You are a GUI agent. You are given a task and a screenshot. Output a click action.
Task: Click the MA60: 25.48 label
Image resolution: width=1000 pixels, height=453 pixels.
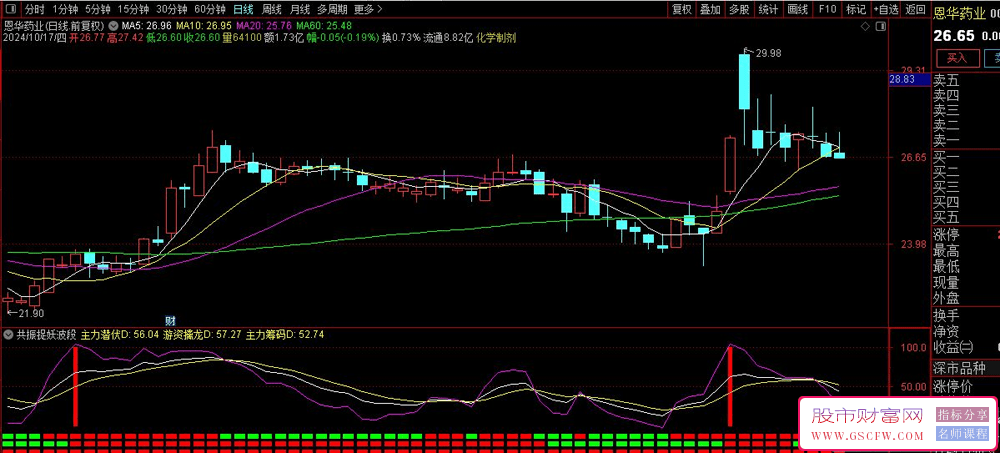click(325, 26)
